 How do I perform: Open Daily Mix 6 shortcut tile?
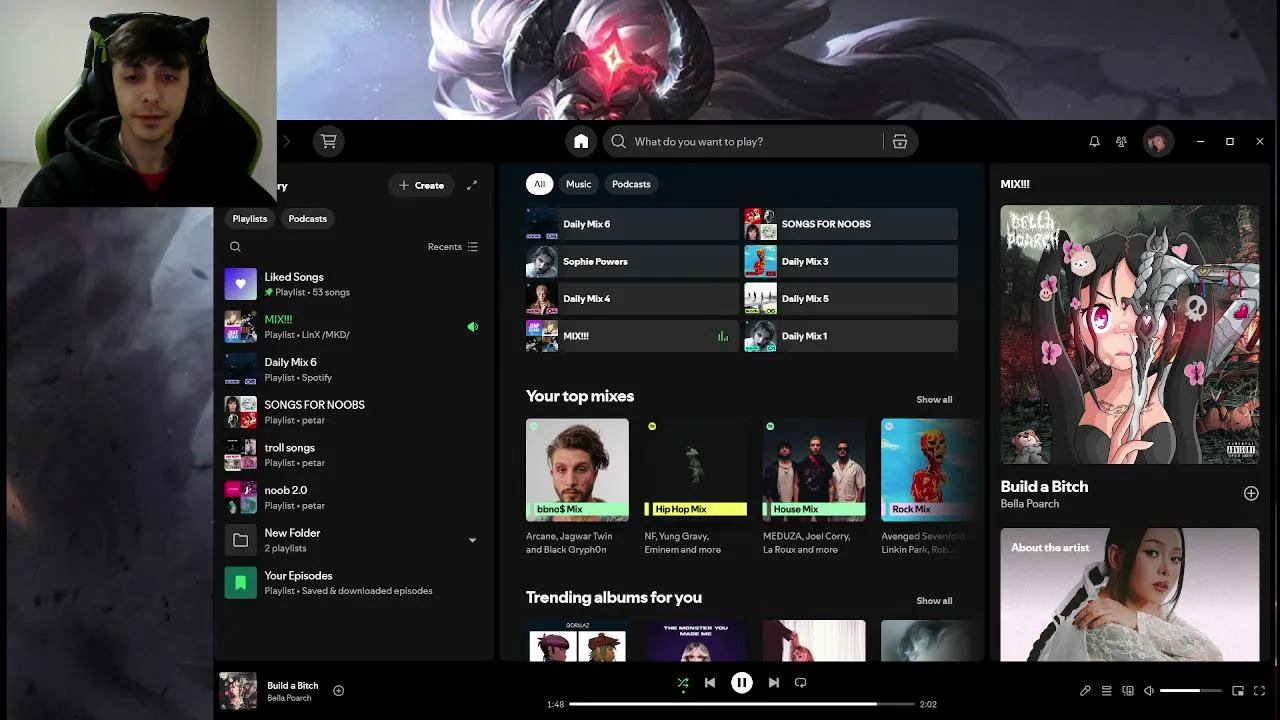632,224
